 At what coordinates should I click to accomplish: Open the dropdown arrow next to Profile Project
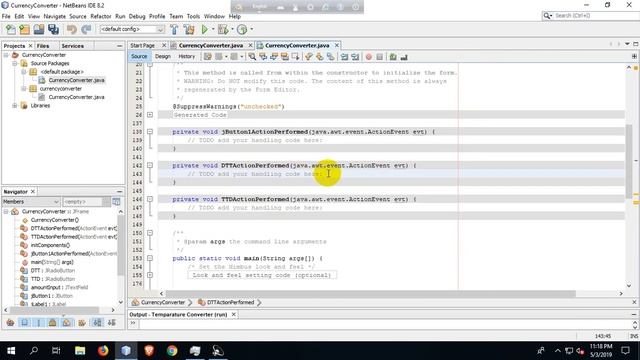(x=251, y=29)
